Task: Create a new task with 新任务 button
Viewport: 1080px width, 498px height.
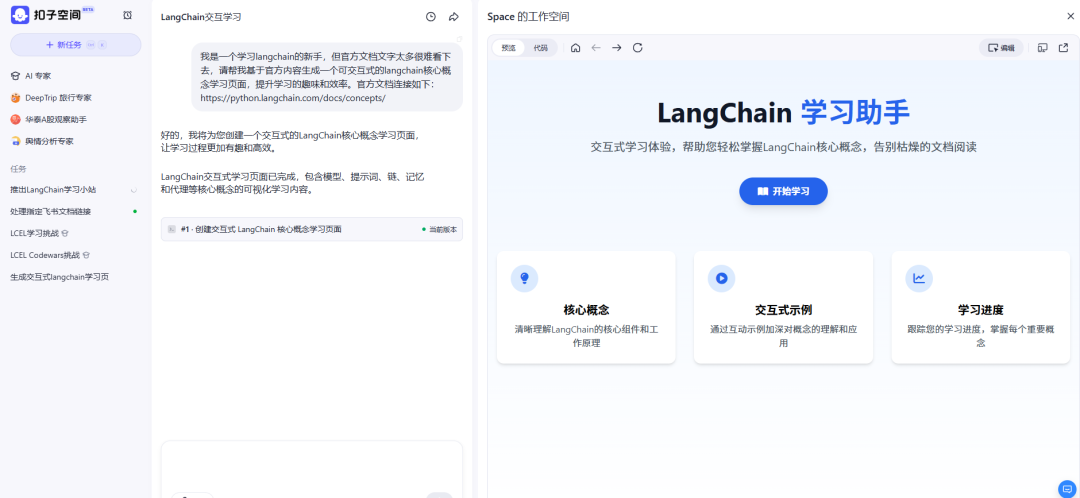Action: coord(76,45)
